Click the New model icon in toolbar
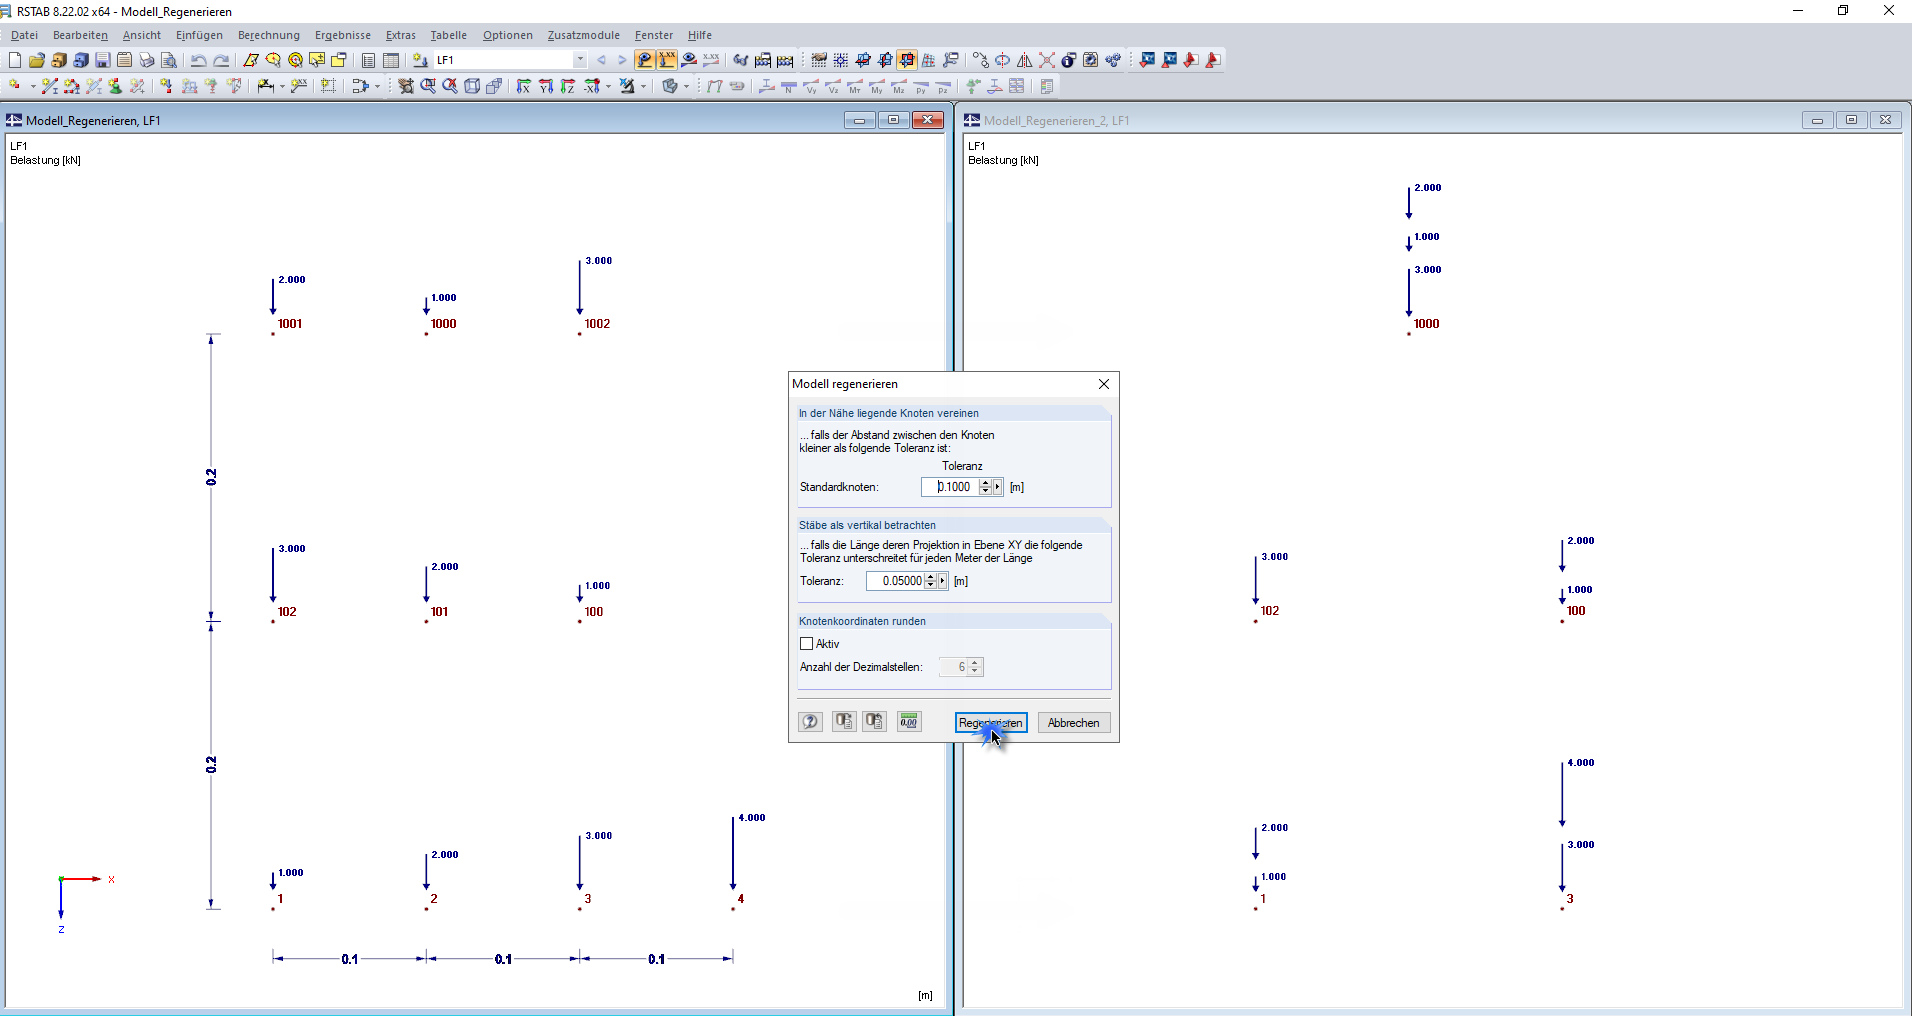The height and width of the screenshot is (1016, 1912). click(x=14, y=60)
